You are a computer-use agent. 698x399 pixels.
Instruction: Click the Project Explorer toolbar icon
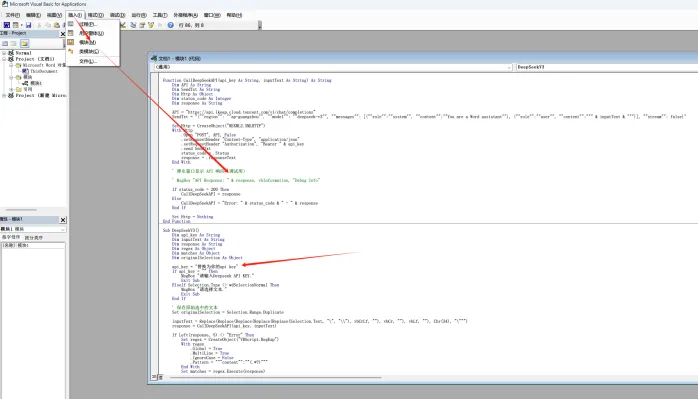click(x=133, y=25)
